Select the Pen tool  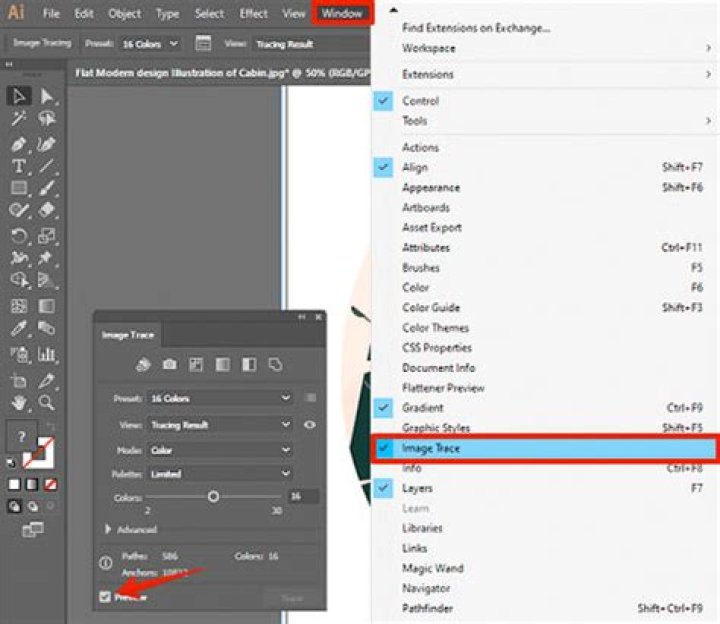(19, 144)
